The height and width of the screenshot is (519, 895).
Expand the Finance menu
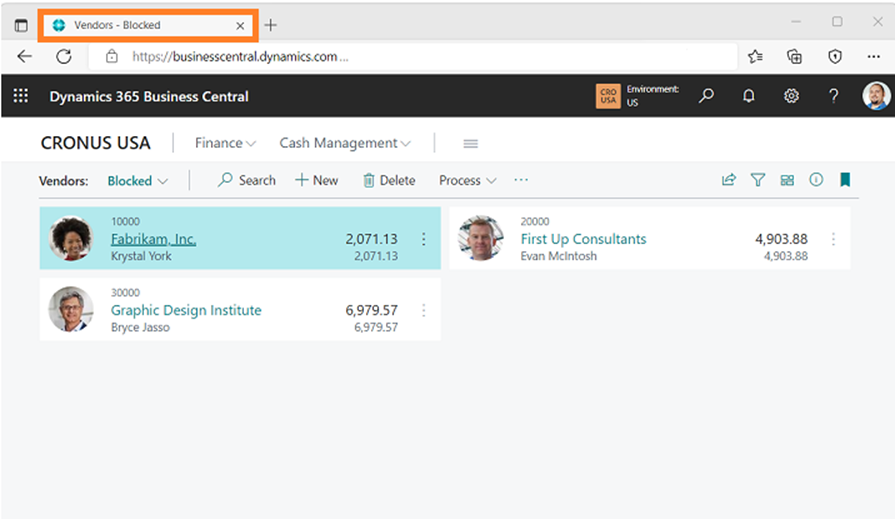(x=225, y=143)
